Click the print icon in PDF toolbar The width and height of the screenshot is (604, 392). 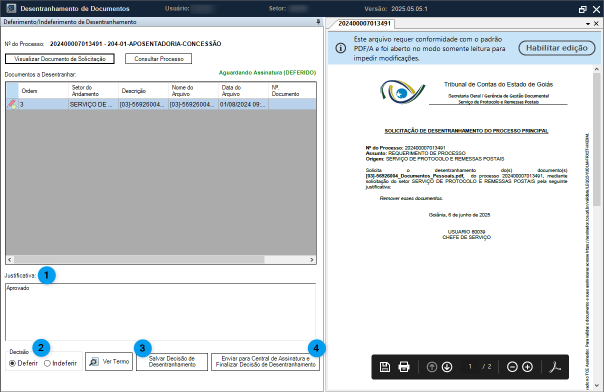(x=404, y=367)
